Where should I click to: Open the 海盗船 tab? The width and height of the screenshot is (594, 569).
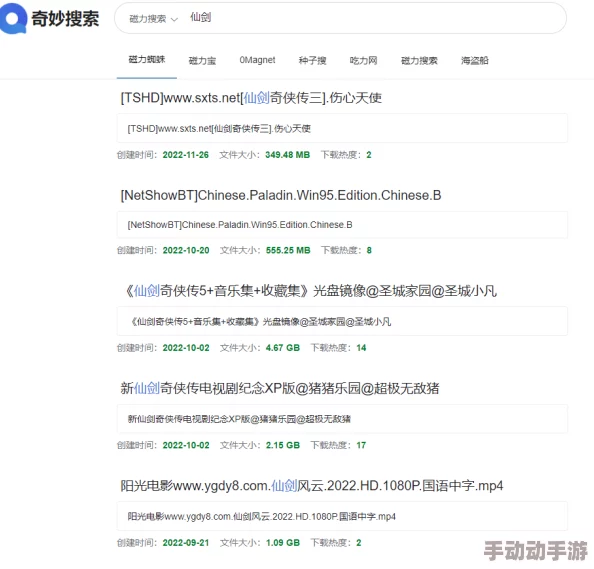point(475,60)
